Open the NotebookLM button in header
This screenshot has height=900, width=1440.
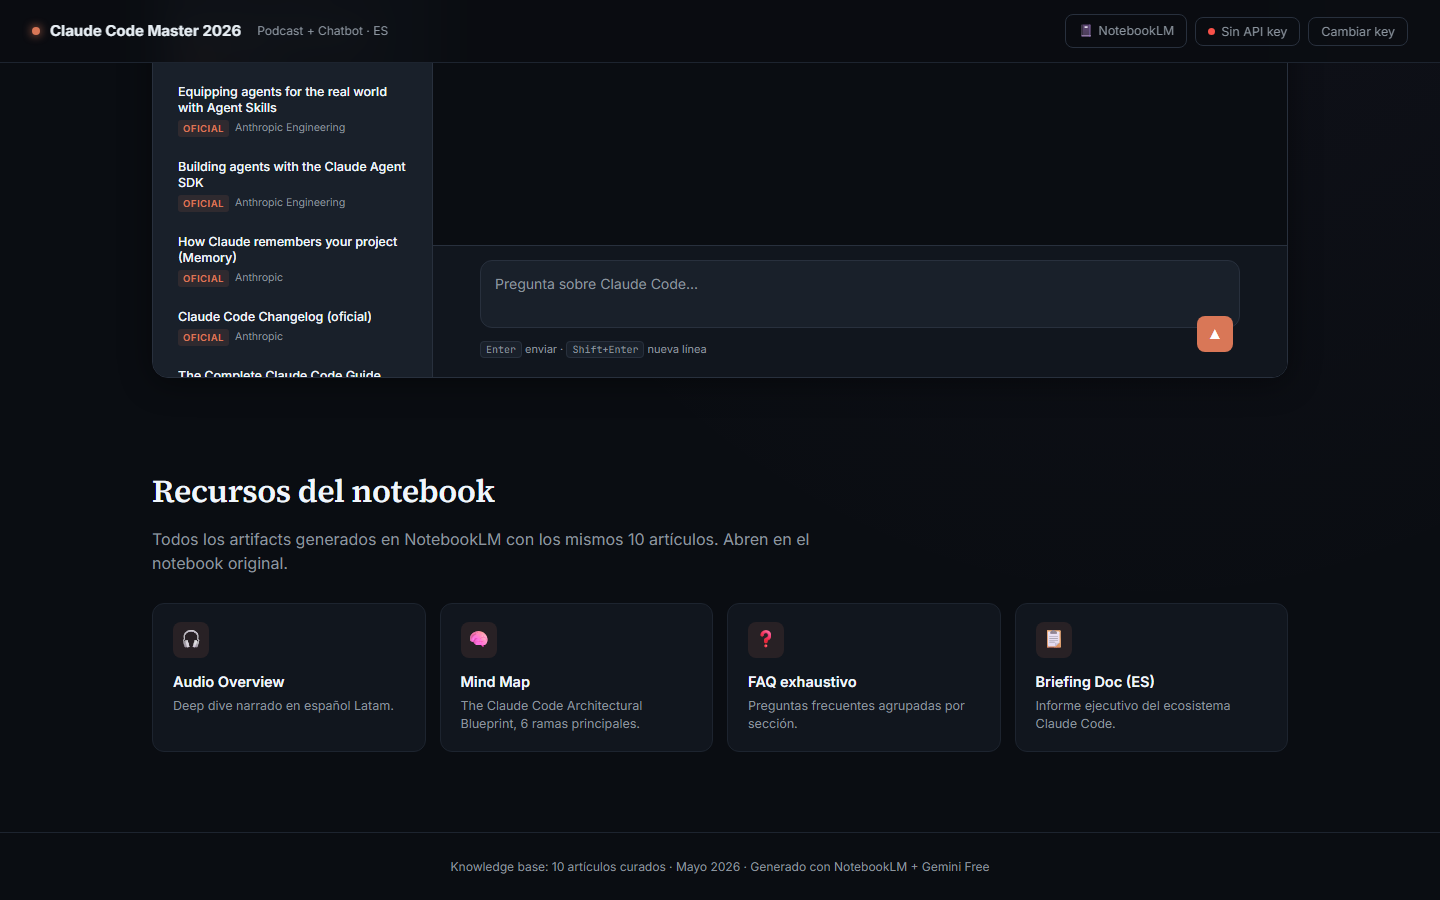click(x=1126, y=31)
